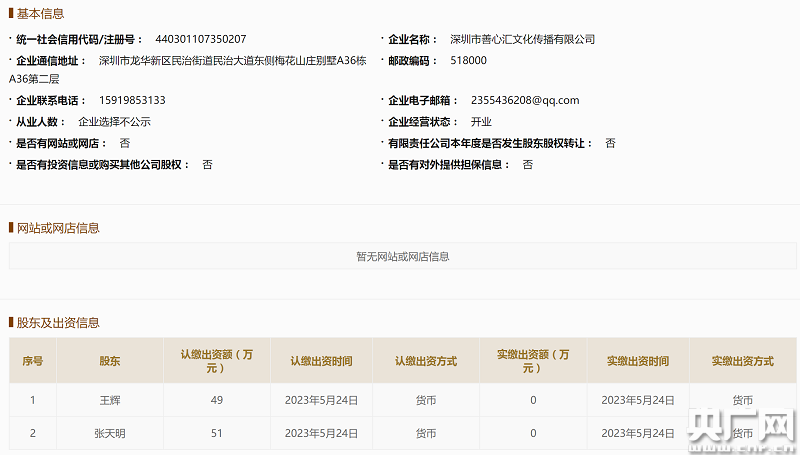Click the postal code 518000

click(x=469, y=60)
